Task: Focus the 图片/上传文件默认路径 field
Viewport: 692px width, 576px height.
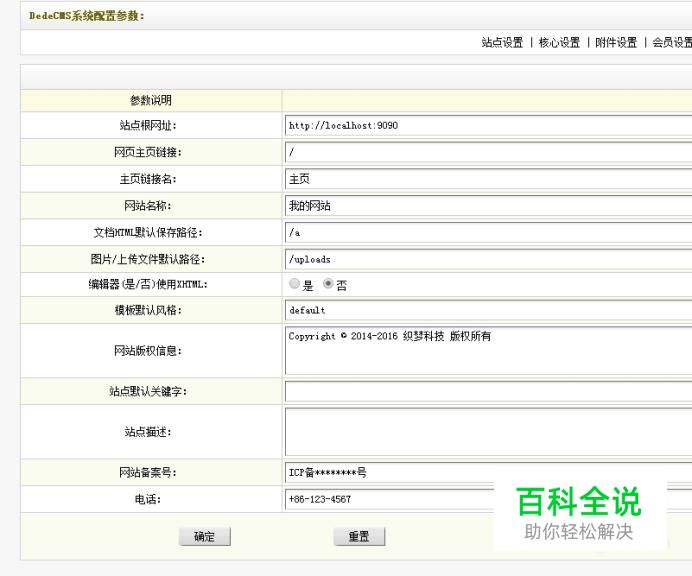Action: click(489, 260)
